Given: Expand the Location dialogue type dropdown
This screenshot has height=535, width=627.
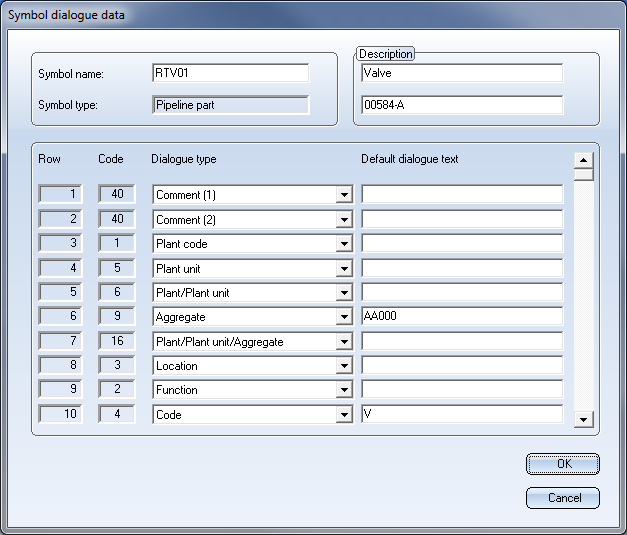Looking at the screenshot, I should pos(344,366).
